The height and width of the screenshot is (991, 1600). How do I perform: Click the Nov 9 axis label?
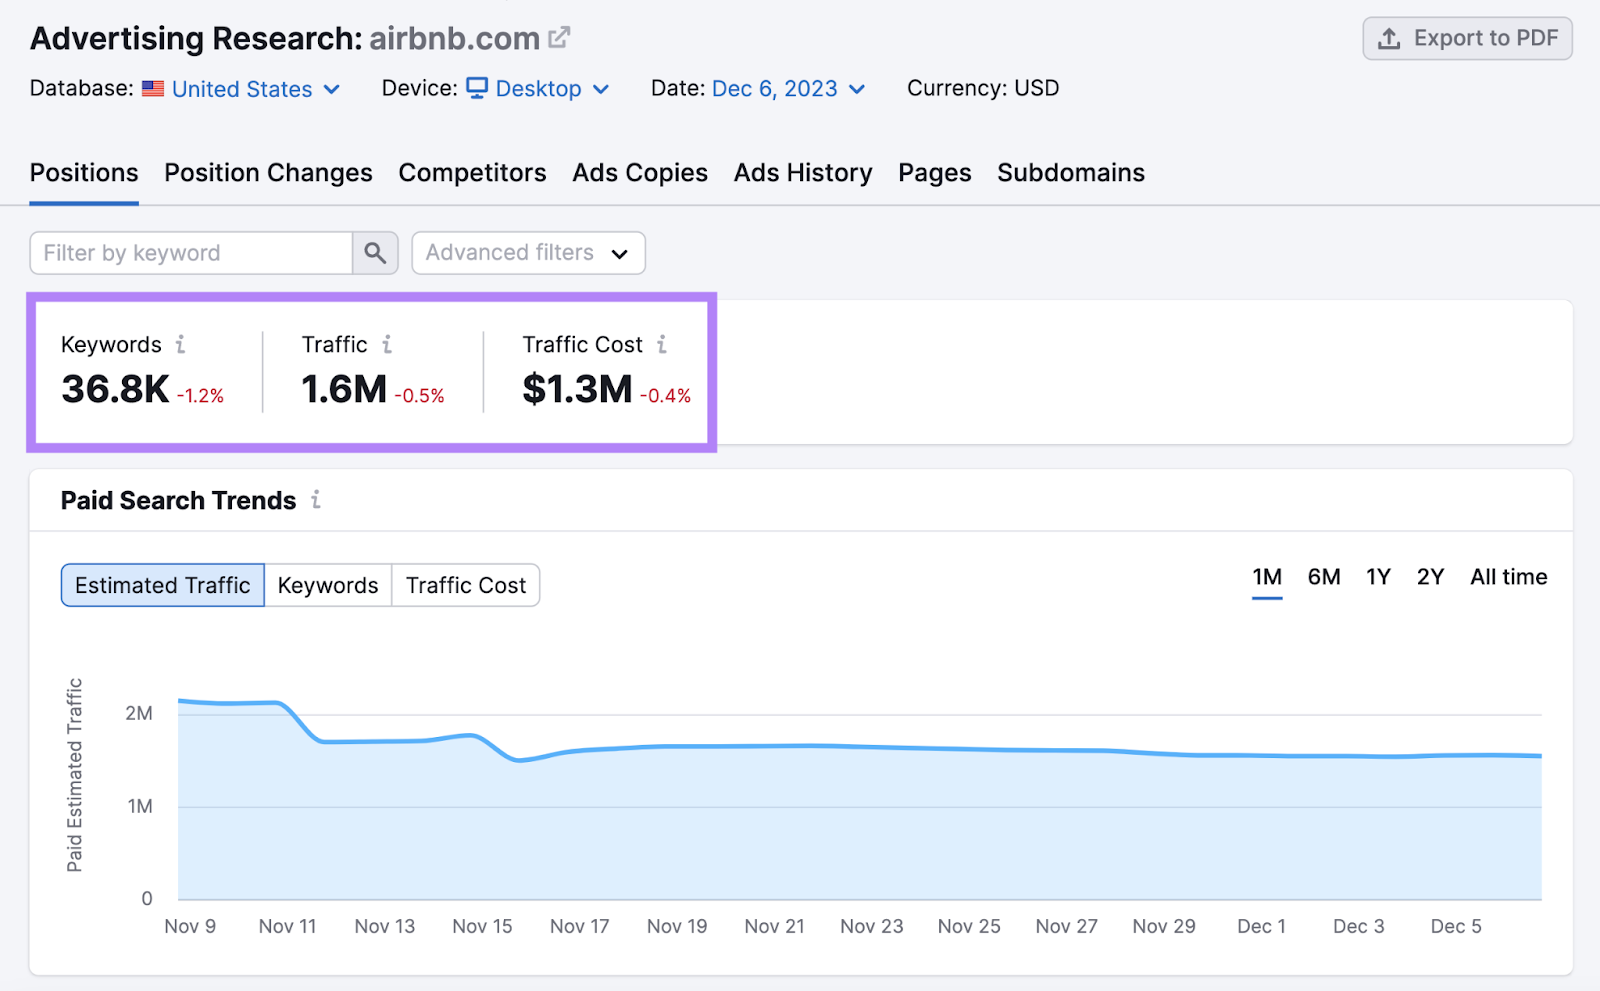click(x=190, y=926)
